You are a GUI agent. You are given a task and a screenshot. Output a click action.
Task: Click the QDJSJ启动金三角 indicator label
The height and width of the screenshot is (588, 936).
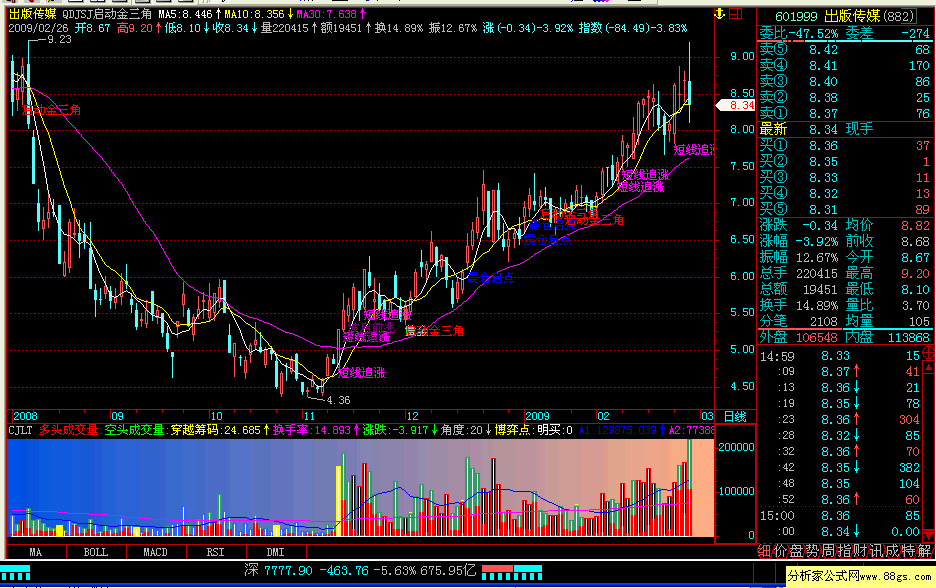(107, 14)
